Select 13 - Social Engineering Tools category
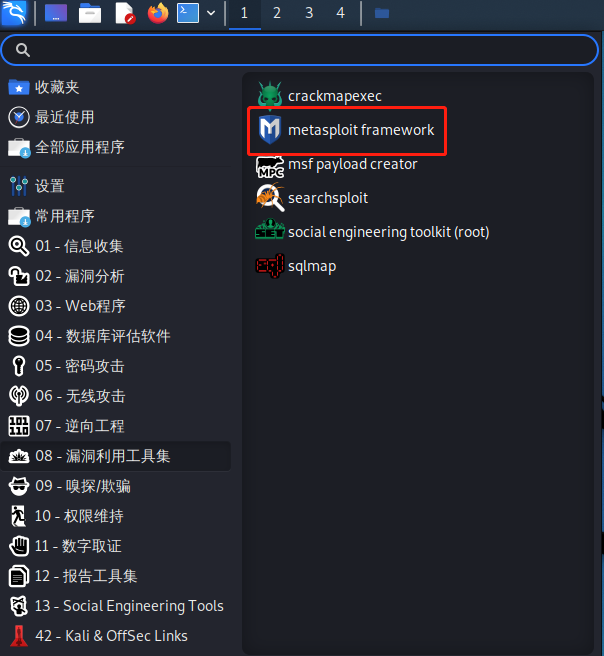The width and height of the screenshot is (604, 656). (115, 606)
